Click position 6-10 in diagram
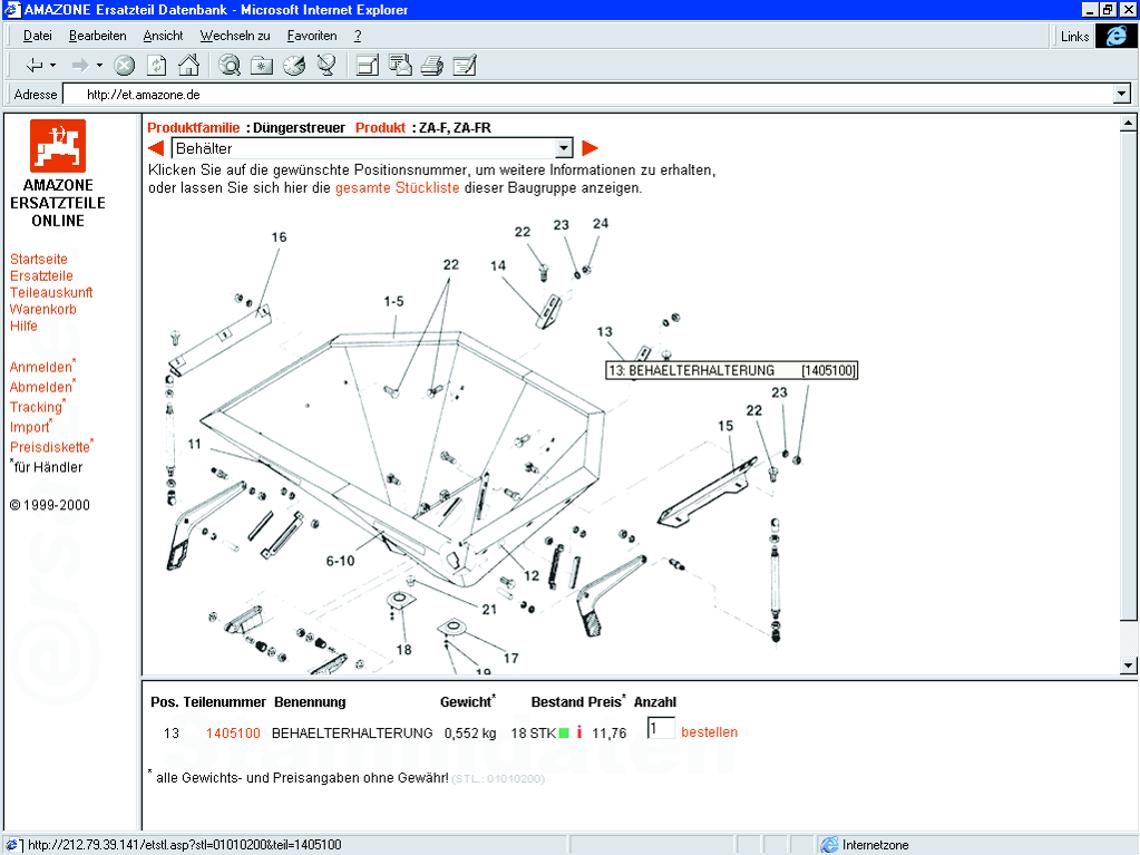 (x=340, y=561)
